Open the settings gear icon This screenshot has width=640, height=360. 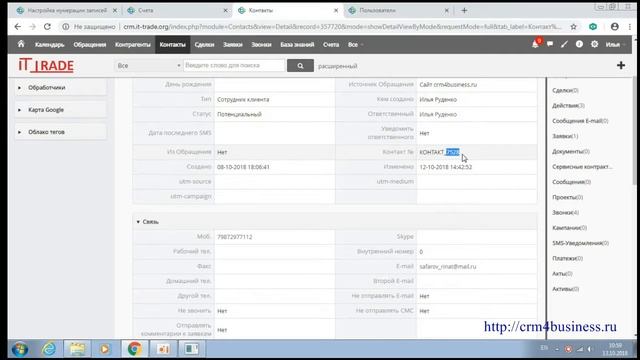click(594, 44)
